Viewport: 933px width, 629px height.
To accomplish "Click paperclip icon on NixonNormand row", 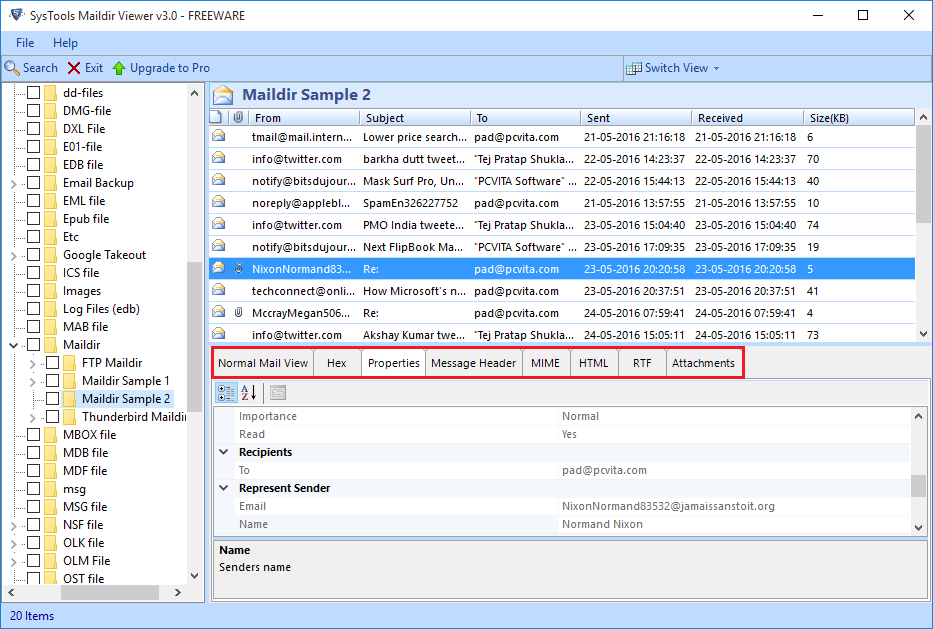I will 239,268.
